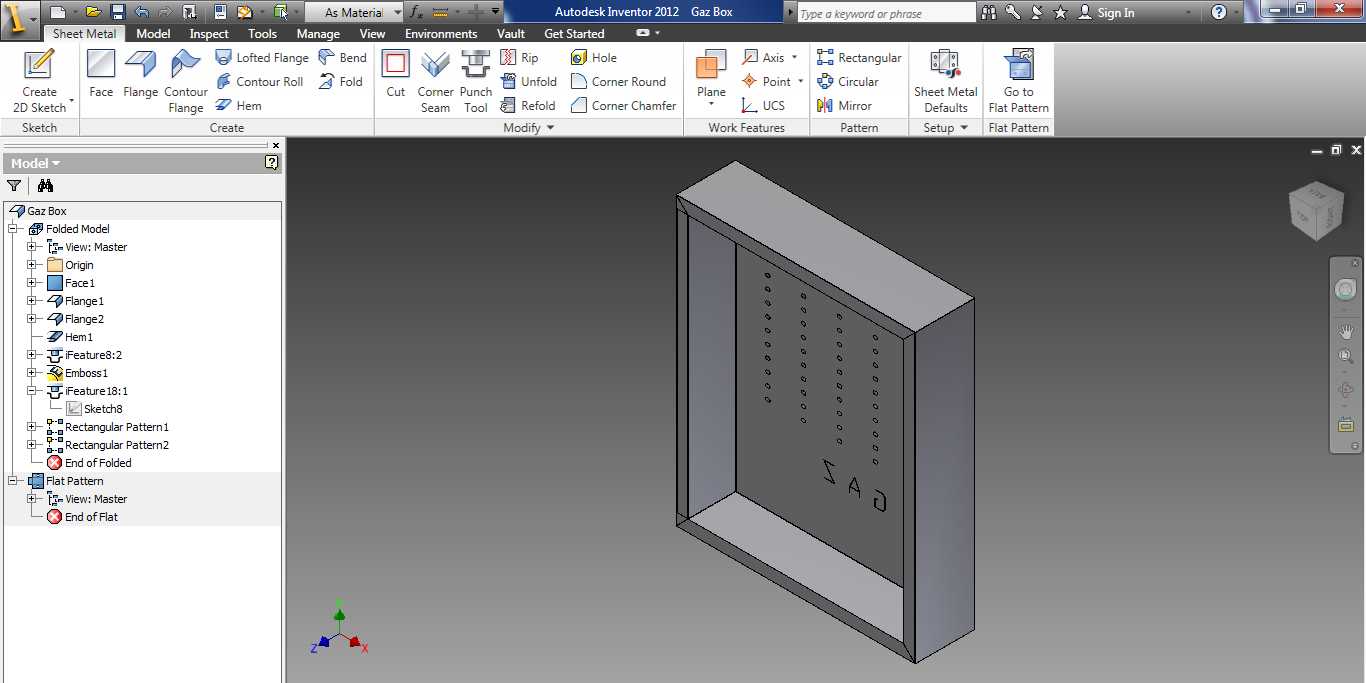
Task: Choose the Refold command
Action: [x=527, y=106]
